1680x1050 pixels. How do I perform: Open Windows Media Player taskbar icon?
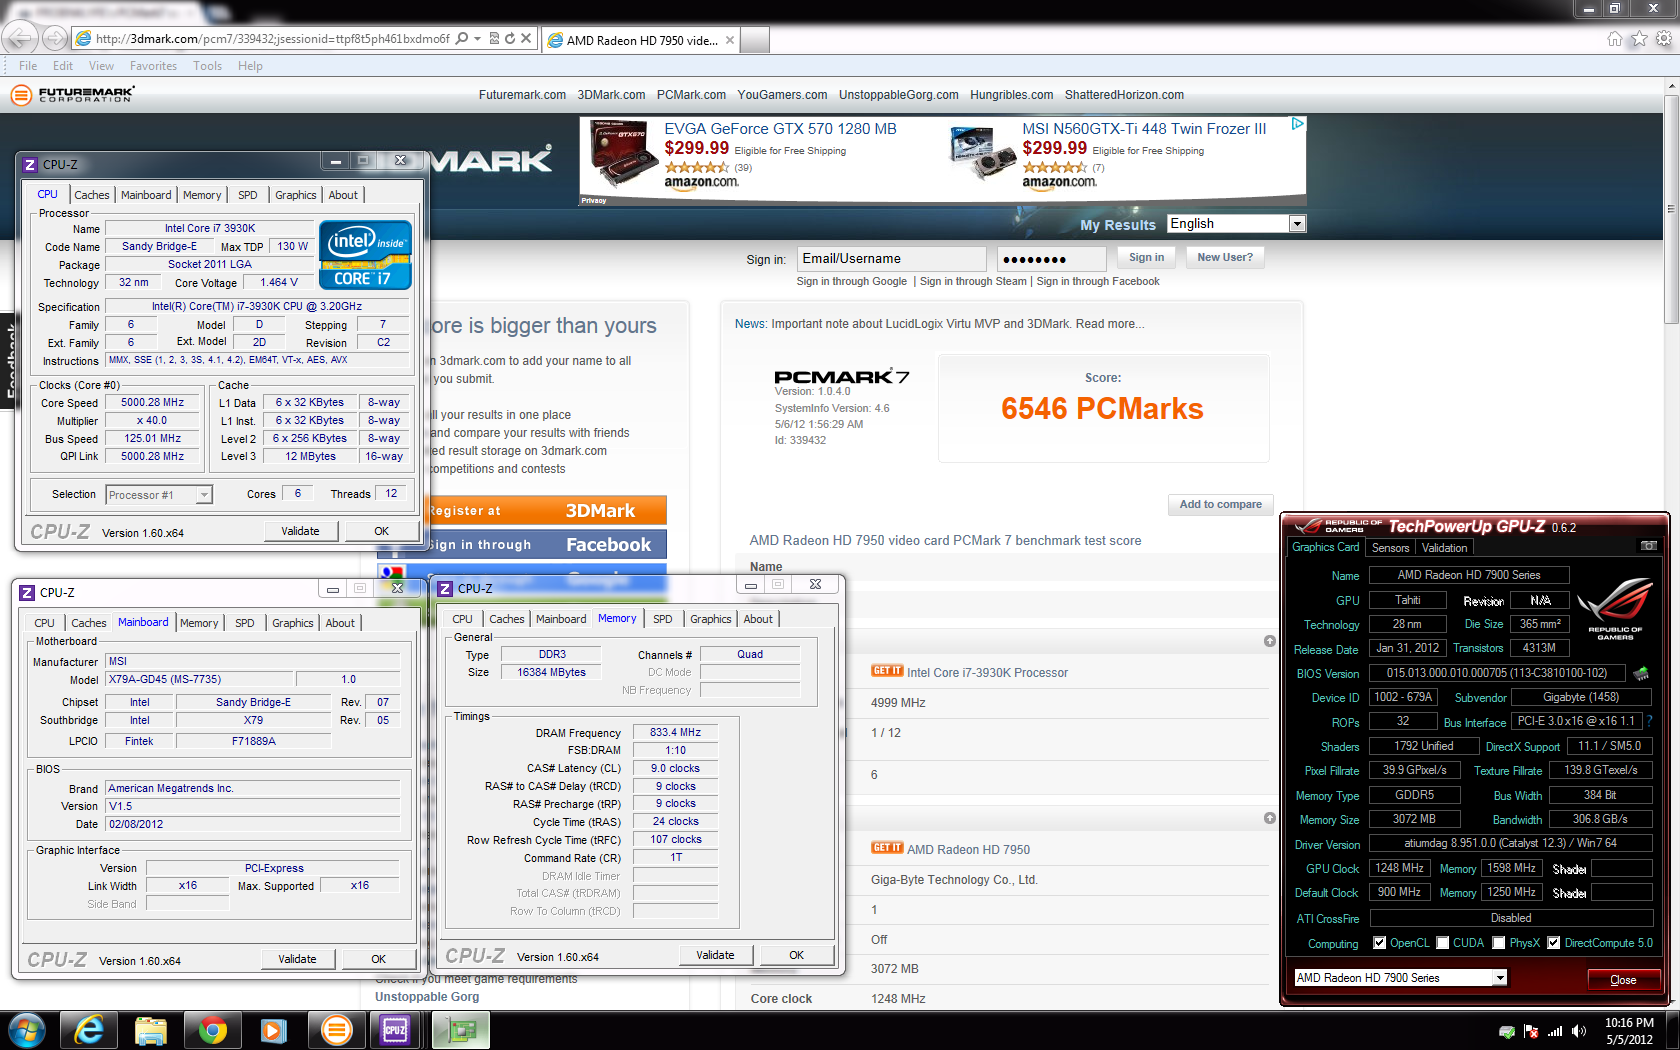(x=273, y=1030)
